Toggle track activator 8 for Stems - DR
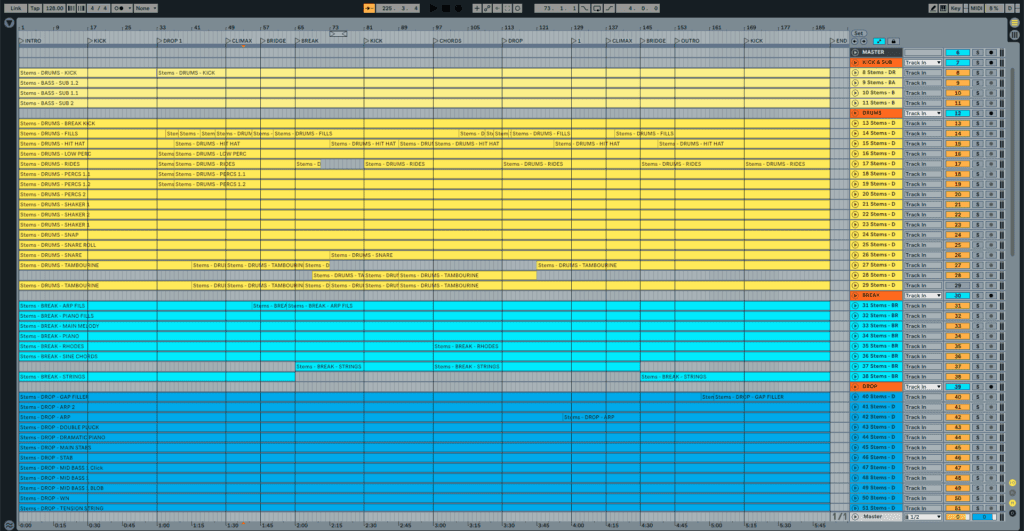 point(957,72)
